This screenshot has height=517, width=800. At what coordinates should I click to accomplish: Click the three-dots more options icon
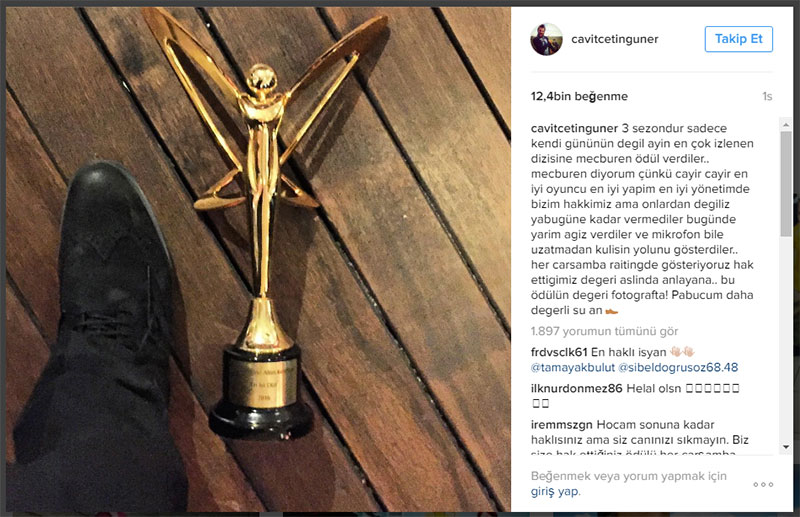click(x=763, y=484)
